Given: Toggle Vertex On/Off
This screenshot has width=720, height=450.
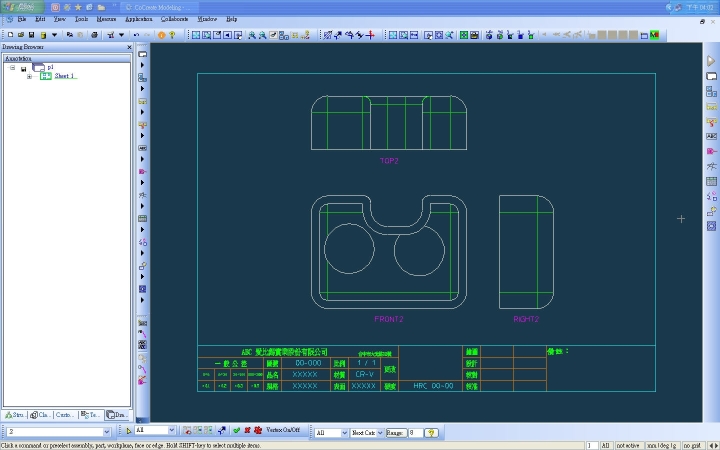Looking at the screenshot, I should (x=283, y=430).
